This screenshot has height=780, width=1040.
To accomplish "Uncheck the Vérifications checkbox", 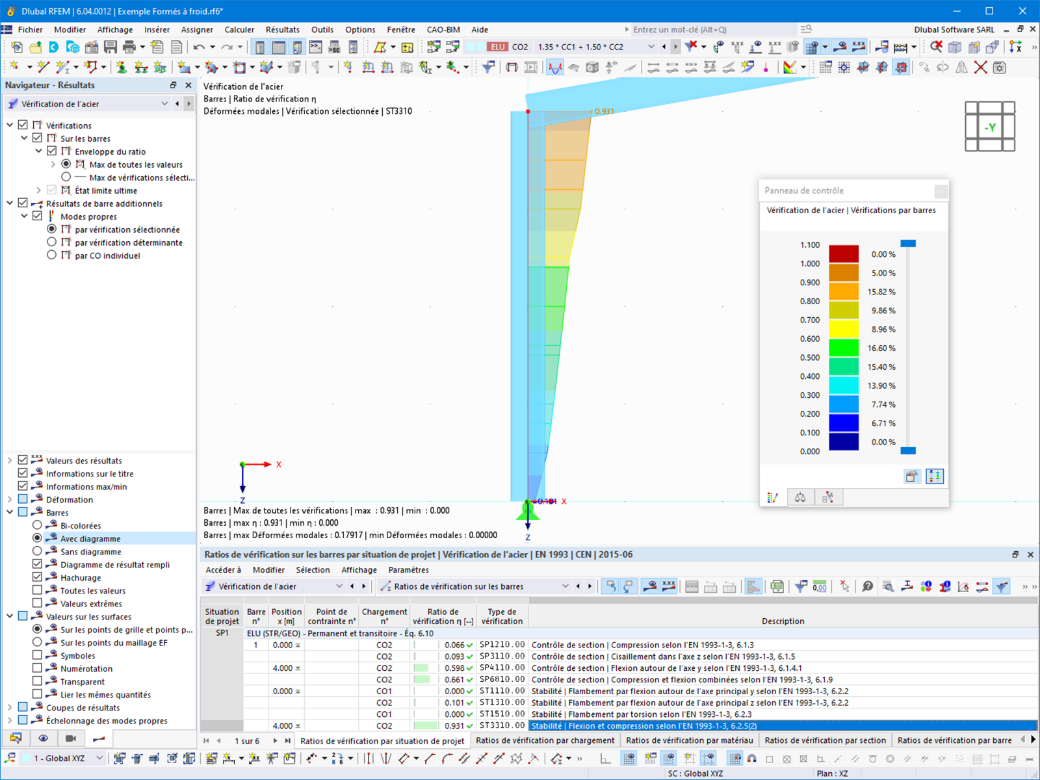I will pyautogui.click(x=23, y=125).
